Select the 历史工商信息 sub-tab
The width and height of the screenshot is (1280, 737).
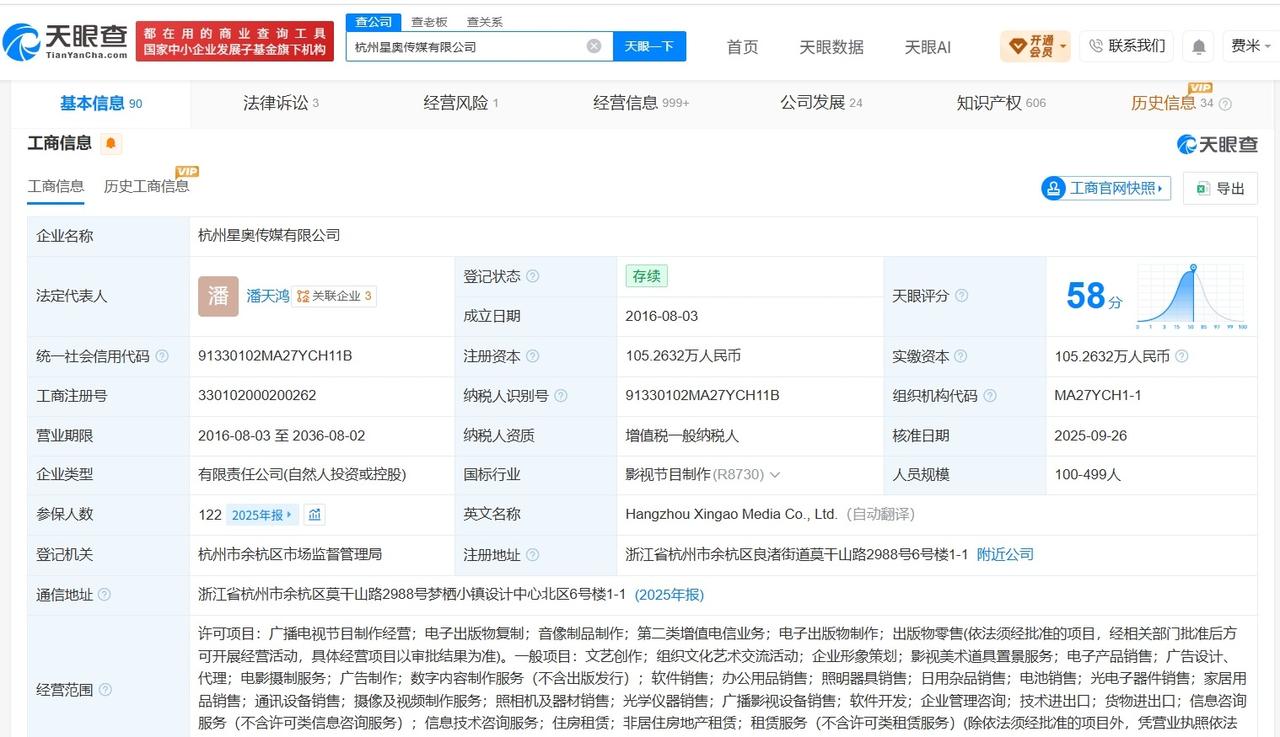point(146,186)
